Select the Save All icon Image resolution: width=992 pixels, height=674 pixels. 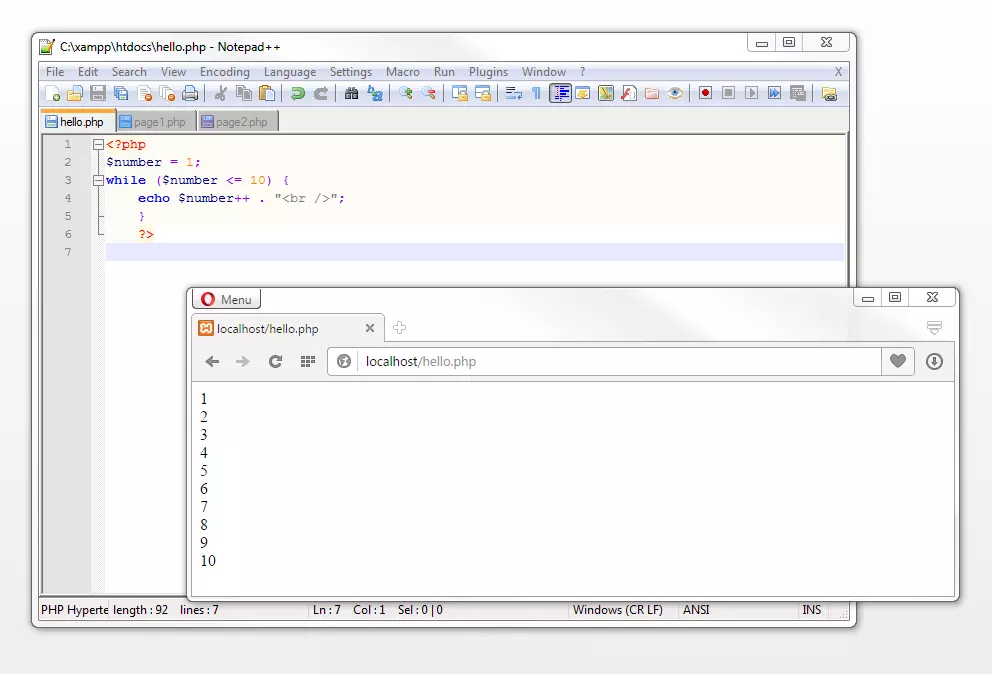point(120,93)
